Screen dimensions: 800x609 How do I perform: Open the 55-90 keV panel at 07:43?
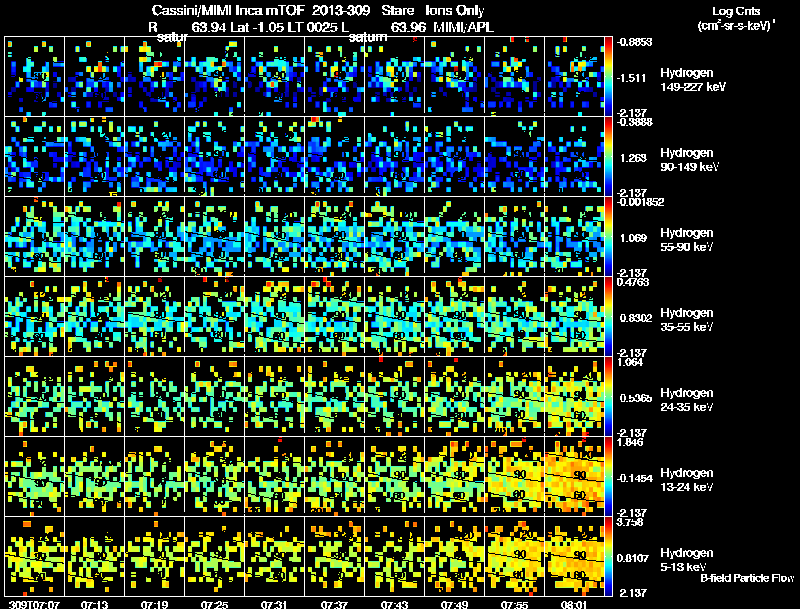(x=394, y=236)
